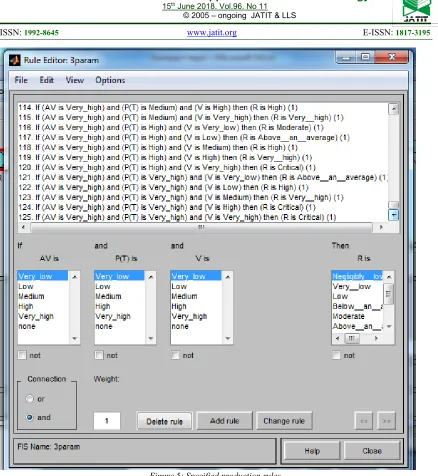Open the Edit menu
This screenshot has width=438, height=476.
click(x=47, y=80)
